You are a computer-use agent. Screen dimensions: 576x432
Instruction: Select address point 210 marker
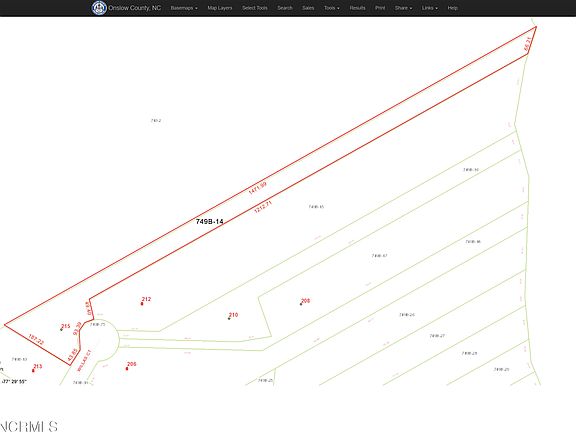(229, 318)
